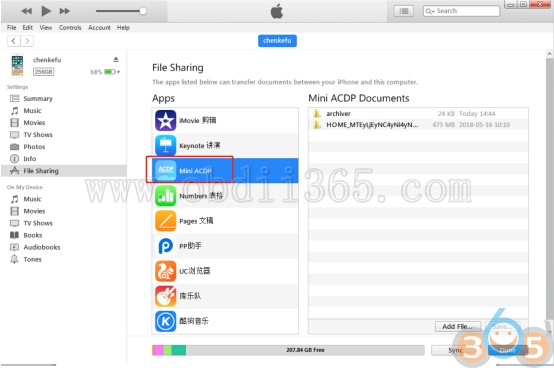The height and width of the screenshot is (368, 554).
Task: Click the list view icon
Action: coord(404,11)
